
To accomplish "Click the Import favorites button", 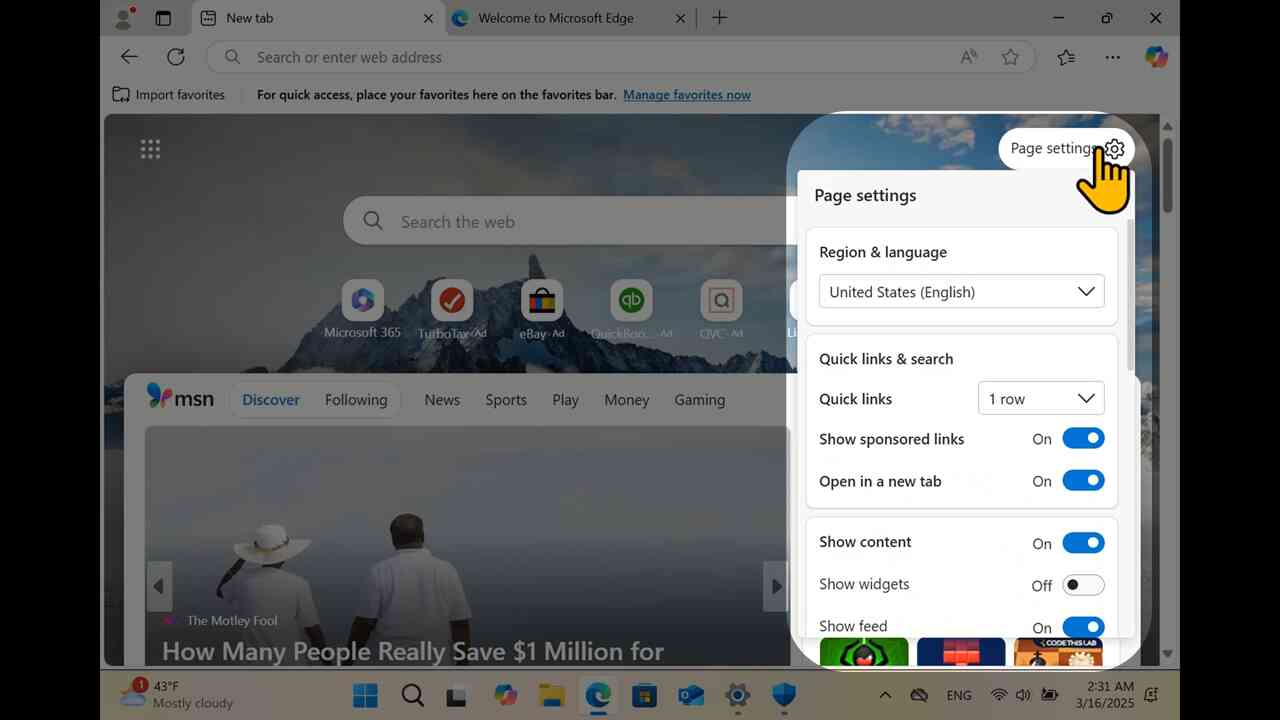I will [x=168, y=95].
